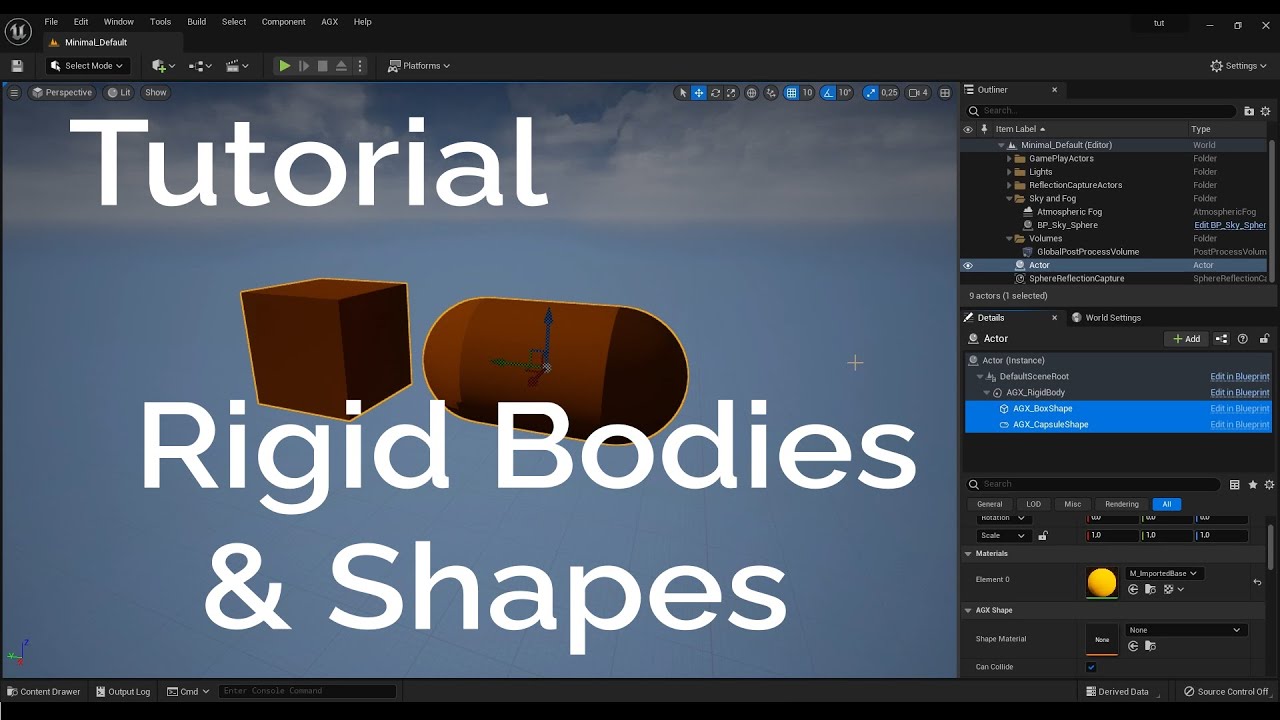Open the Perspective view mode menu
The height and width of the screenshot is (720, 1280).
(x=62, y=92)
